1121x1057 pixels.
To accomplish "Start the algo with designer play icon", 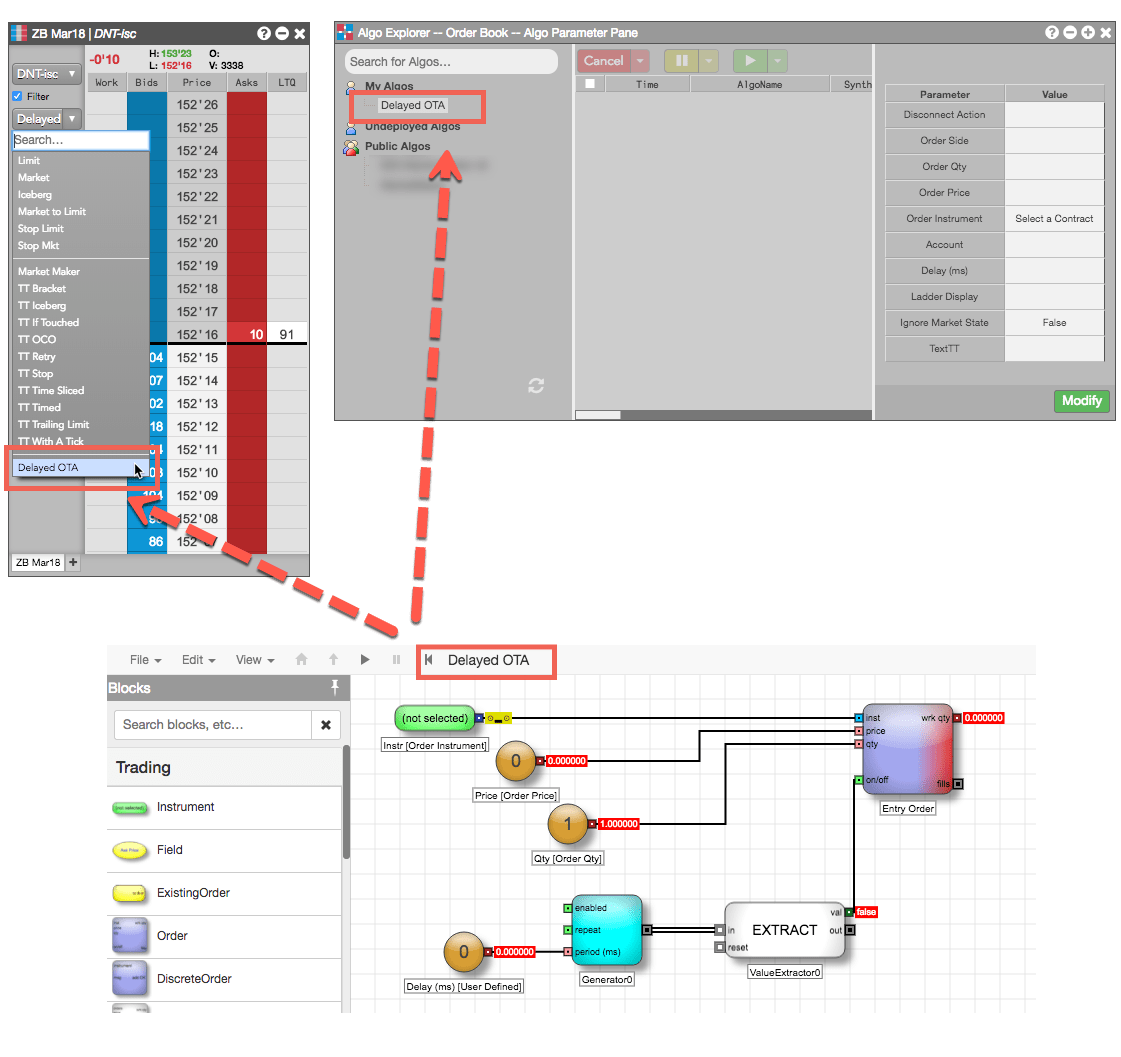I will (x=365, y=659).
